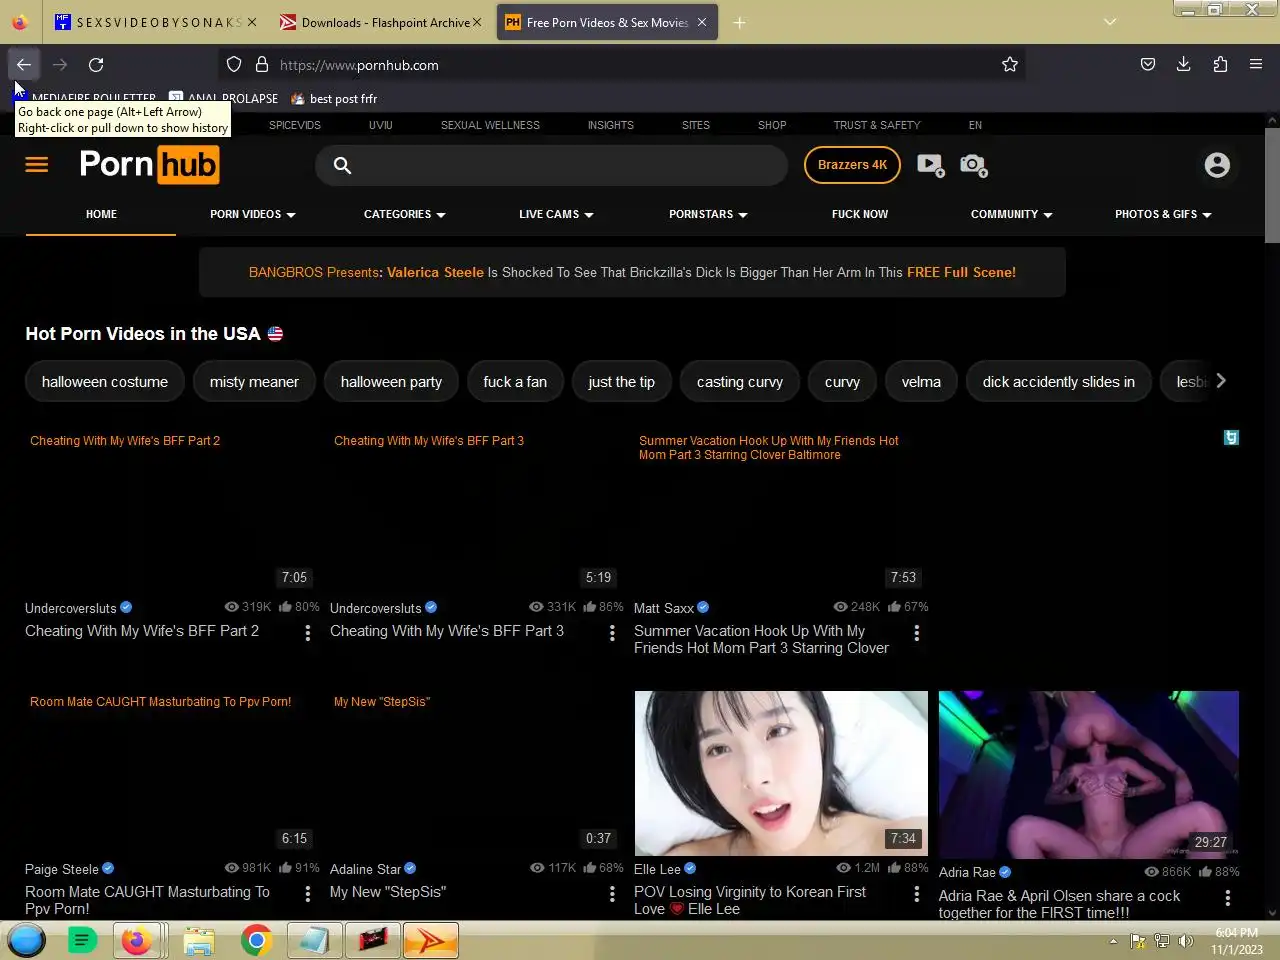Screen dimensions: 1280x960
Task: Click the Windows Start orb
Action: pos(26,941)
